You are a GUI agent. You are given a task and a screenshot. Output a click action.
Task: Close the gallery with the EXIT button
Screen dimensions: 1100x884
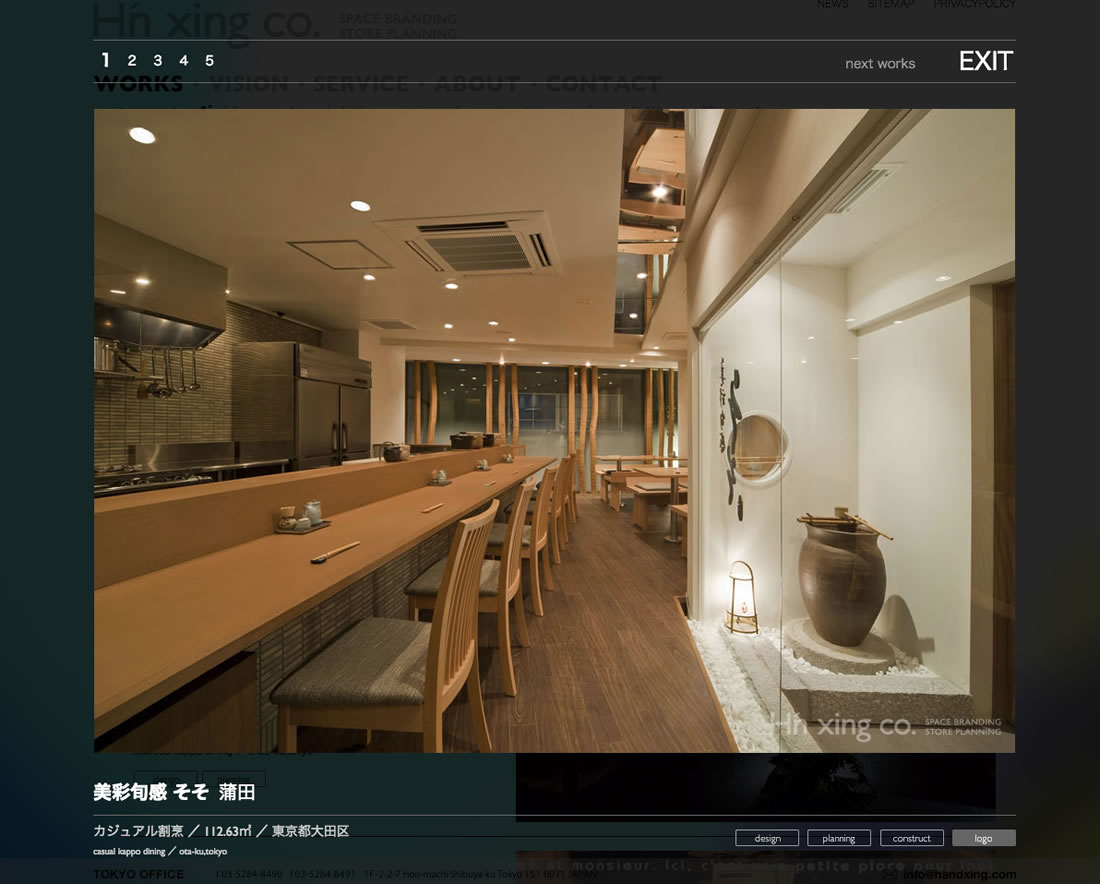[985, 62]
